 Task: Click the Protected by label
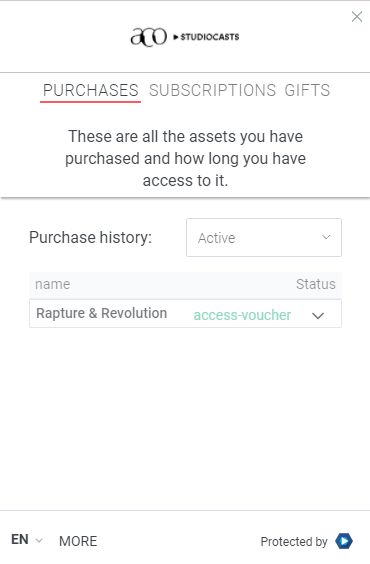[294, 541]
